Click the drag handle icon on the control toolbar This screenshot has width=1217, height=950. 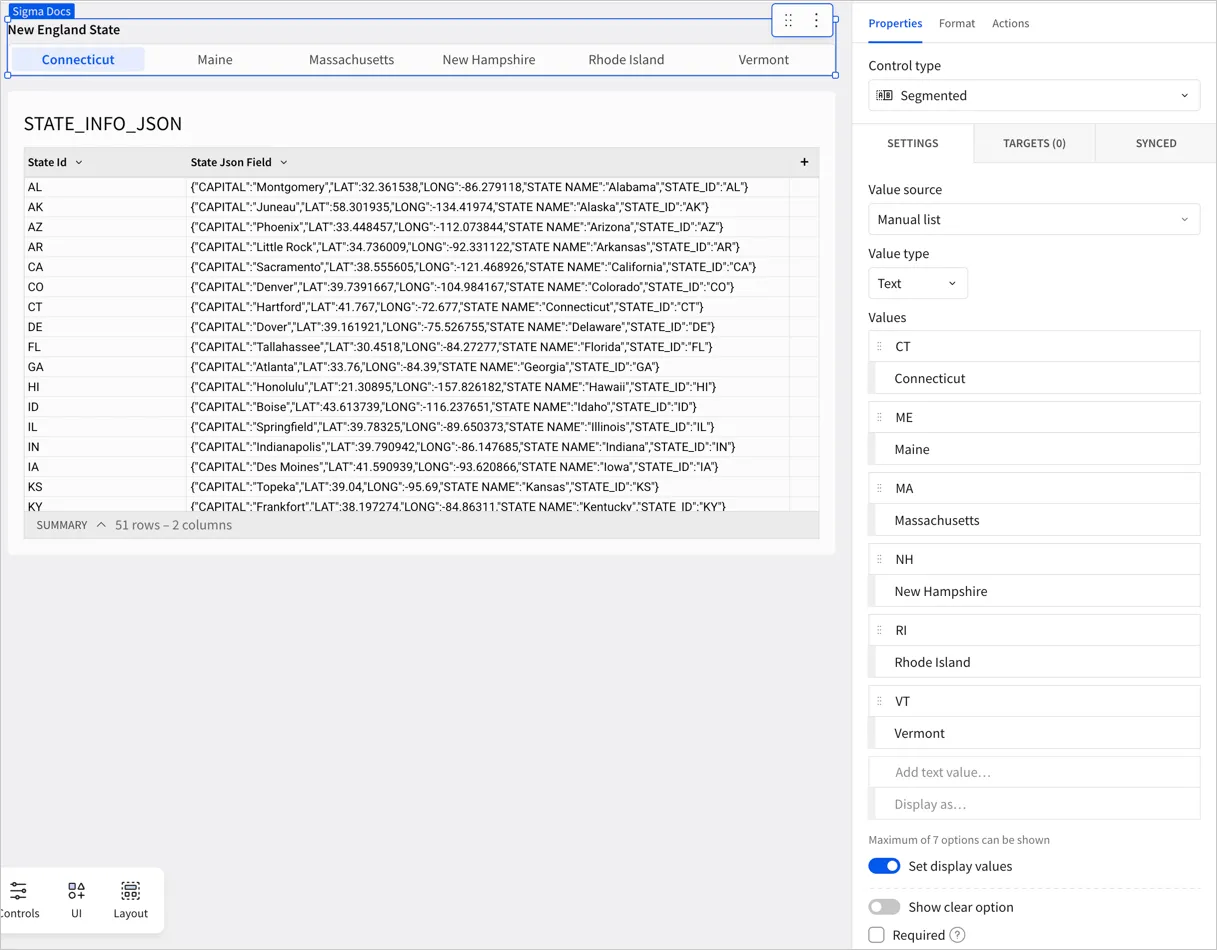point(788,20)
